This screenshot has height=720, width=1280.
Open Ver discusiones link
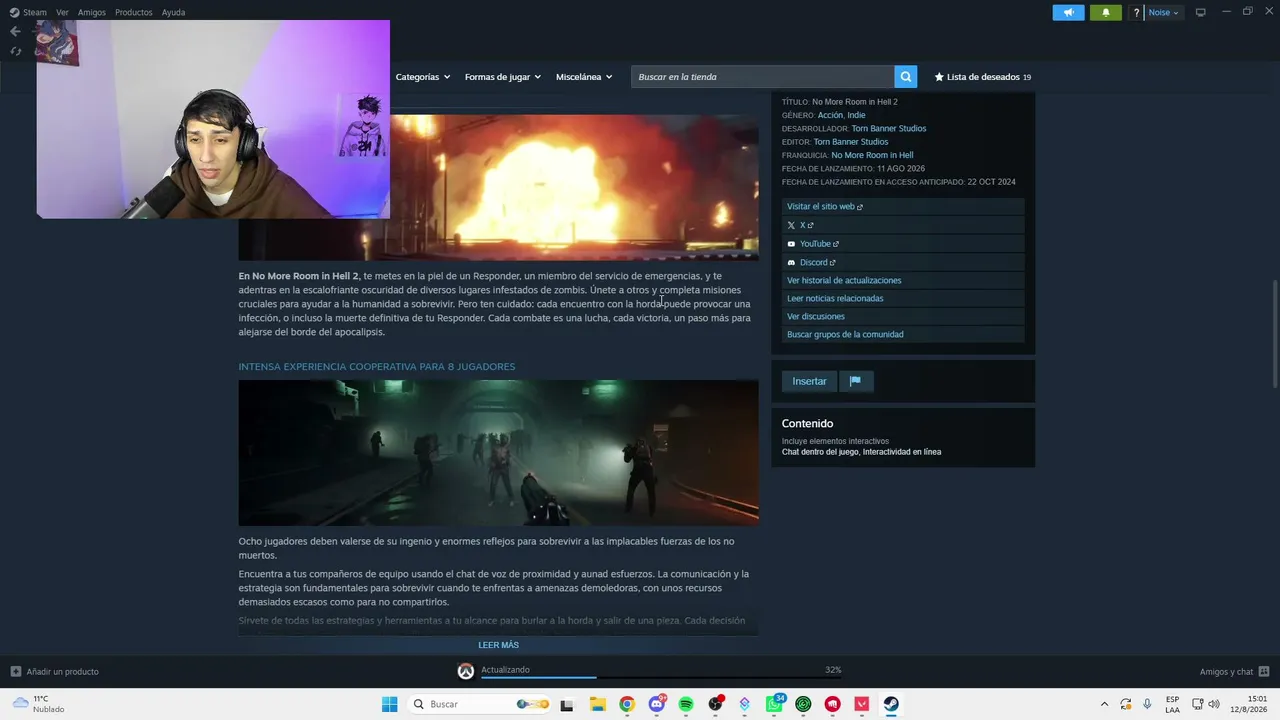pyautogui.click(x=903, y=316)
